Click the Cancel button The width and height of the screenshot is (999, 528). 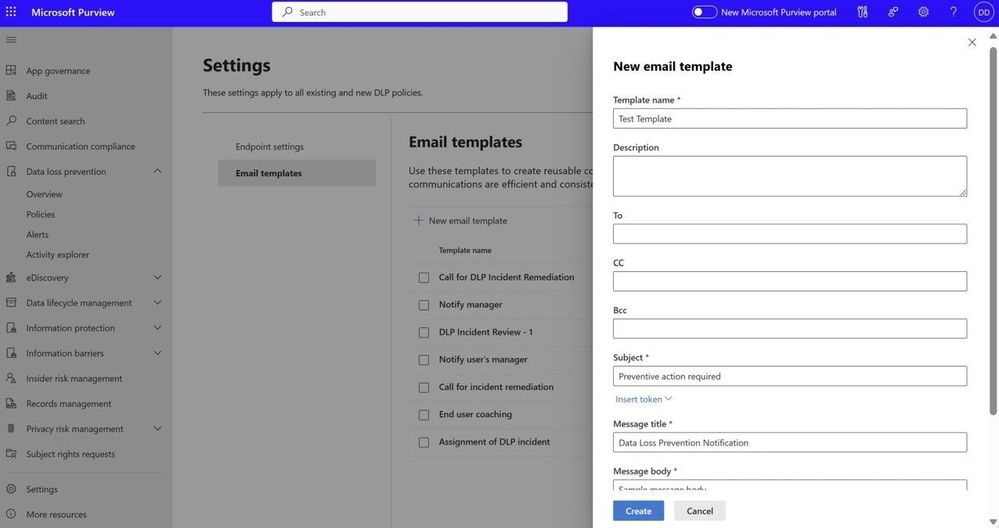[700, 511]
